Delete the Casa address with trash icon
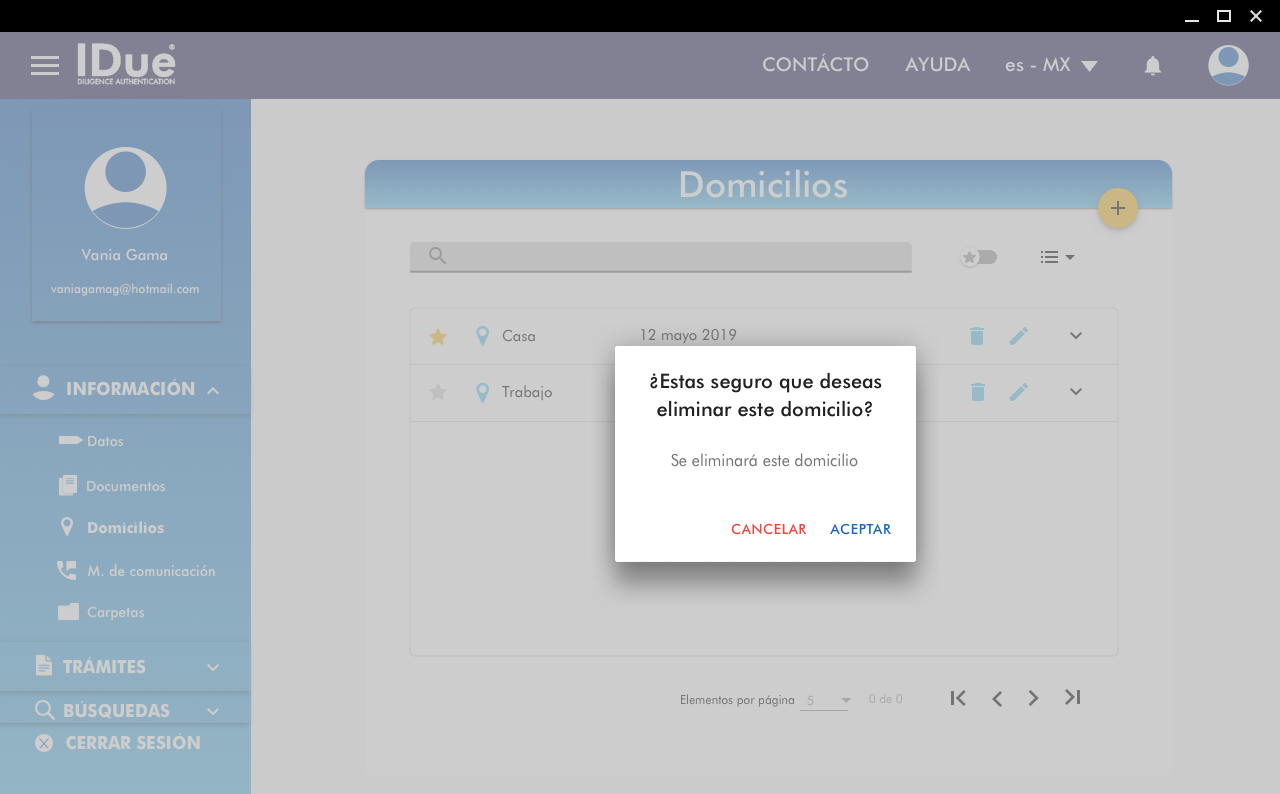 tap(977, 336)
